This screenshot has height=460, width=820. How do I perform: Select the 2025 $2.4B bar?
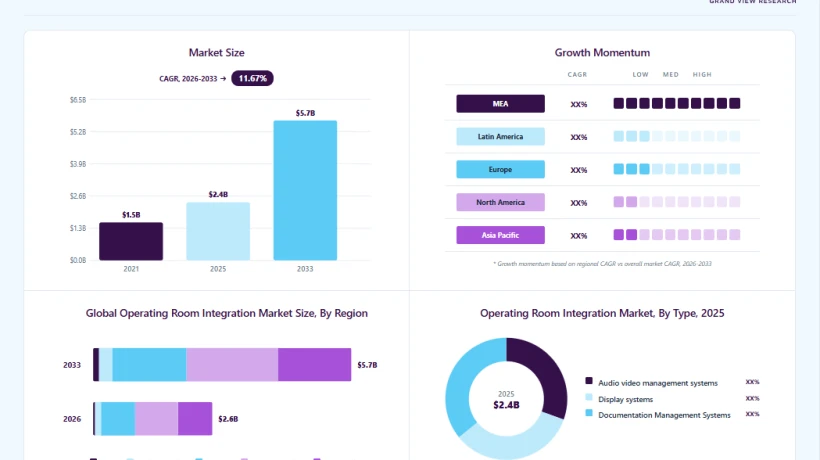(x=218, y=231)
